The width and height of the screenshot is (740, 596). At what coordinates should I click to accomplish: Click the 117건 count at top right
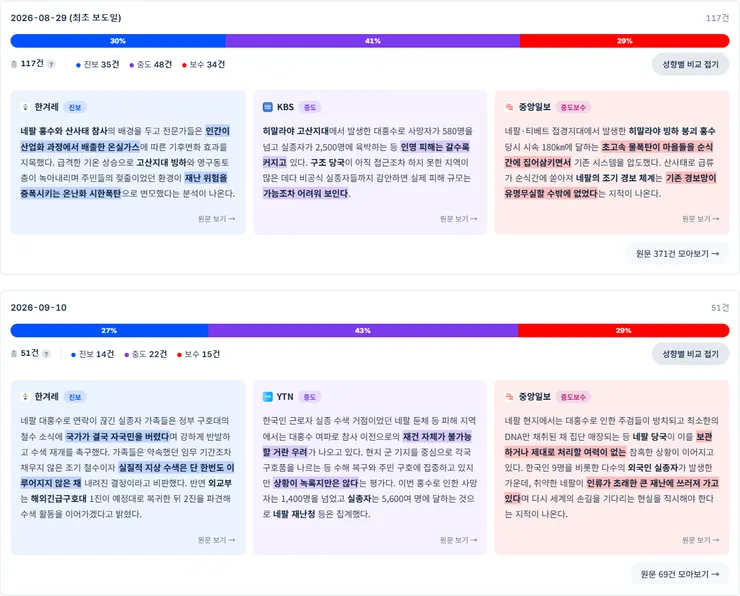tap(717, 18)
